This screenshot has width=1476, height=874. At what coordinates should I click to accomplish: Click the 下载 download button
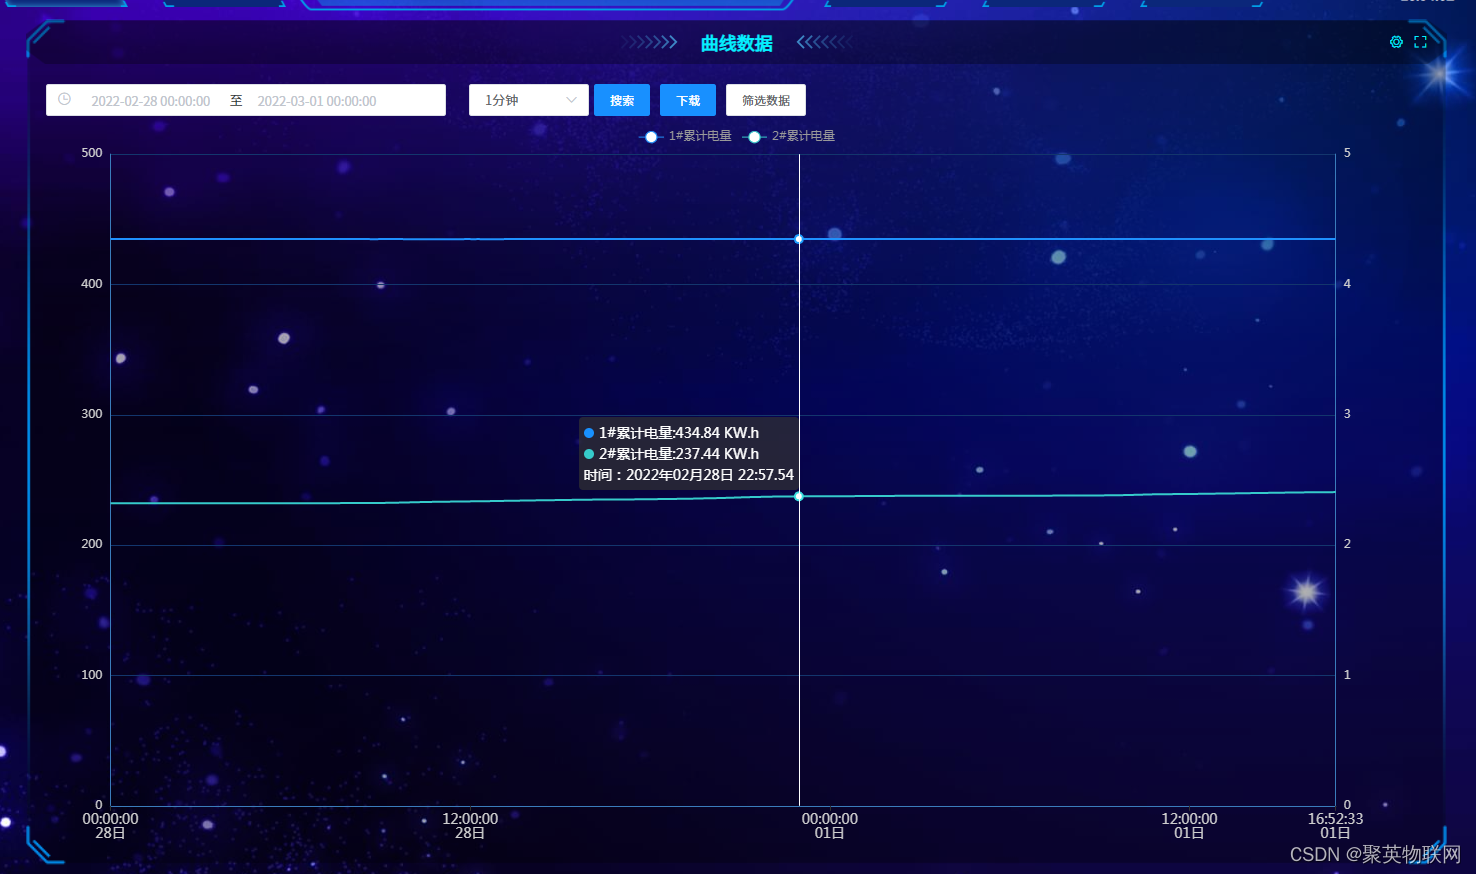[x=688, y=100]
